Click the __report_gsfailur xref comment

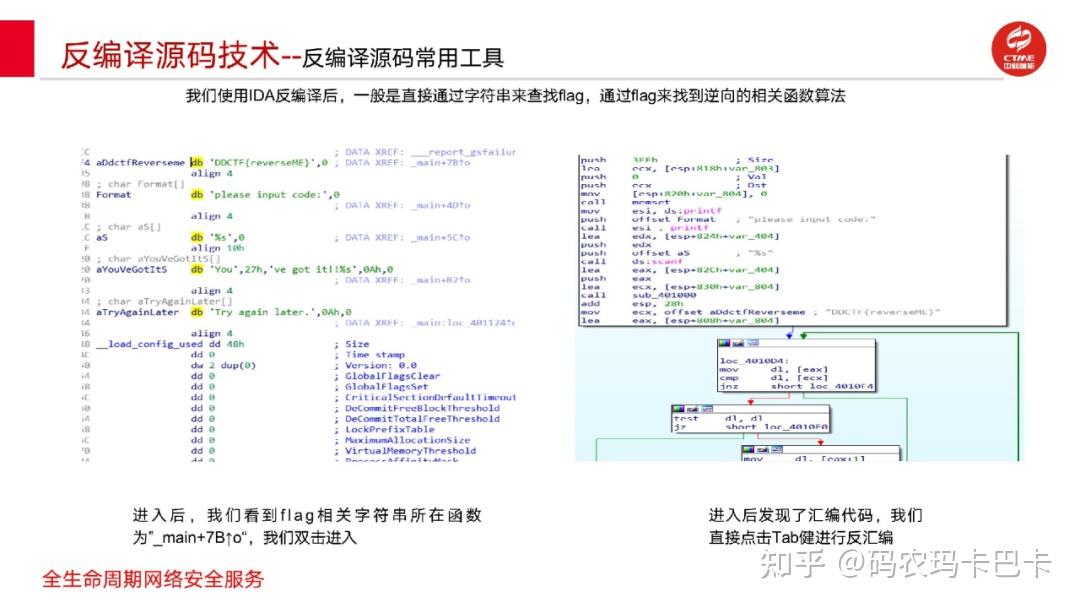click(463, 152)
